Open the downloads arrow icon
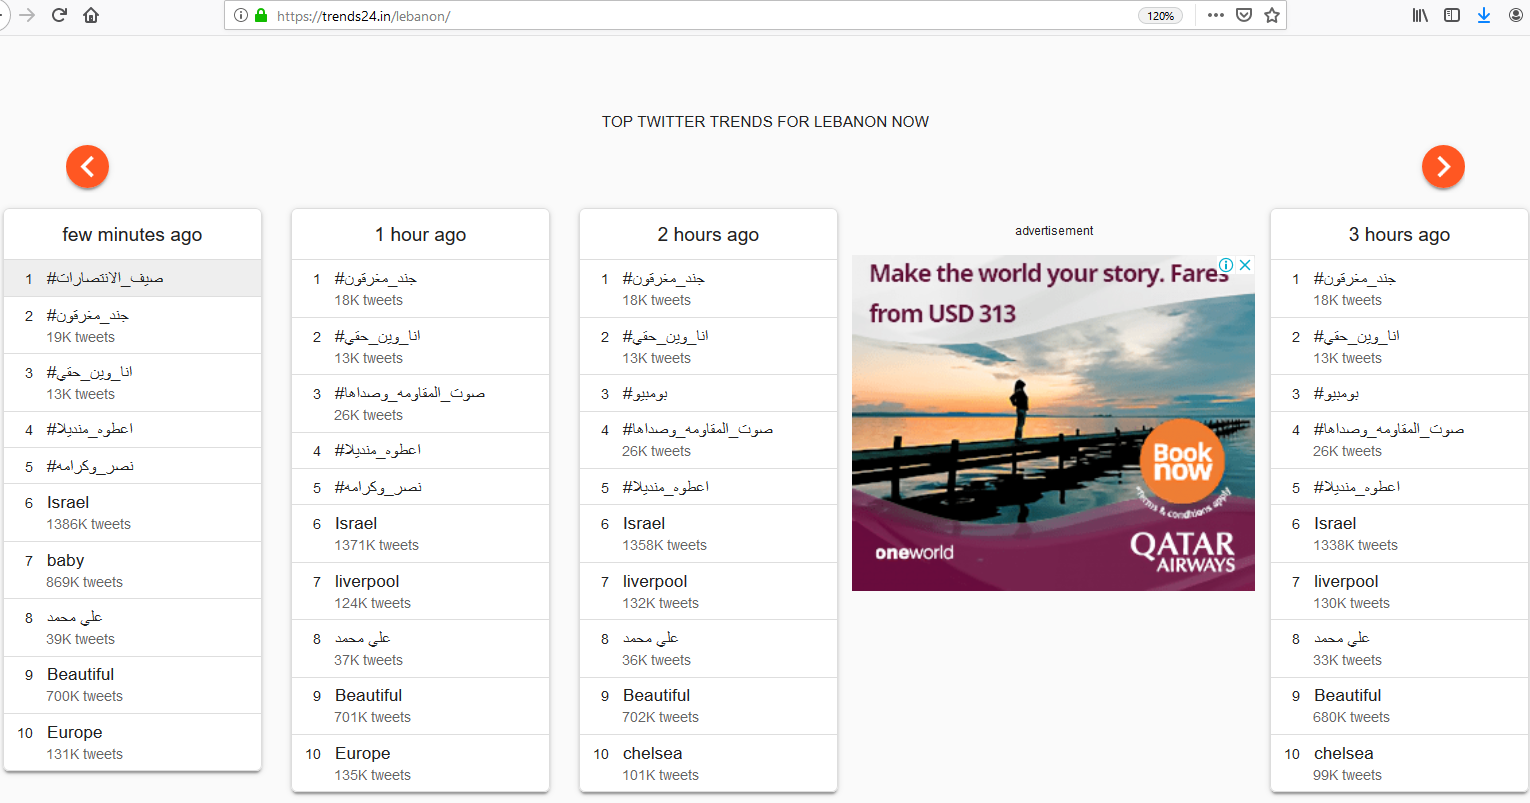This screenshot has height=803, width=1530. (x=1484, y=15)
